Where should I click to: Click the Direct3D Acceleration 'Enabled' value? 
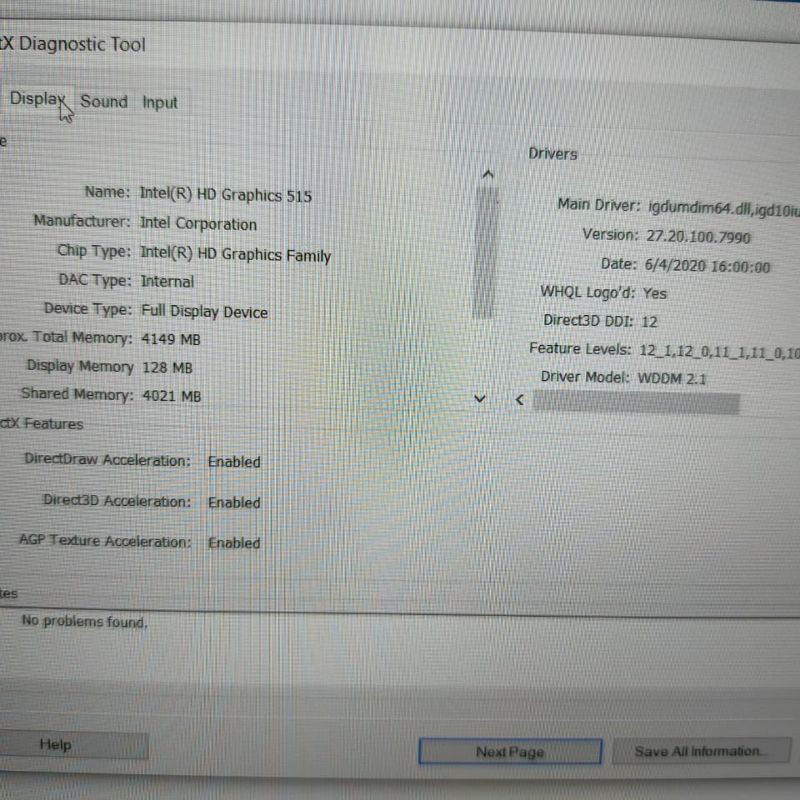(234, 503)
